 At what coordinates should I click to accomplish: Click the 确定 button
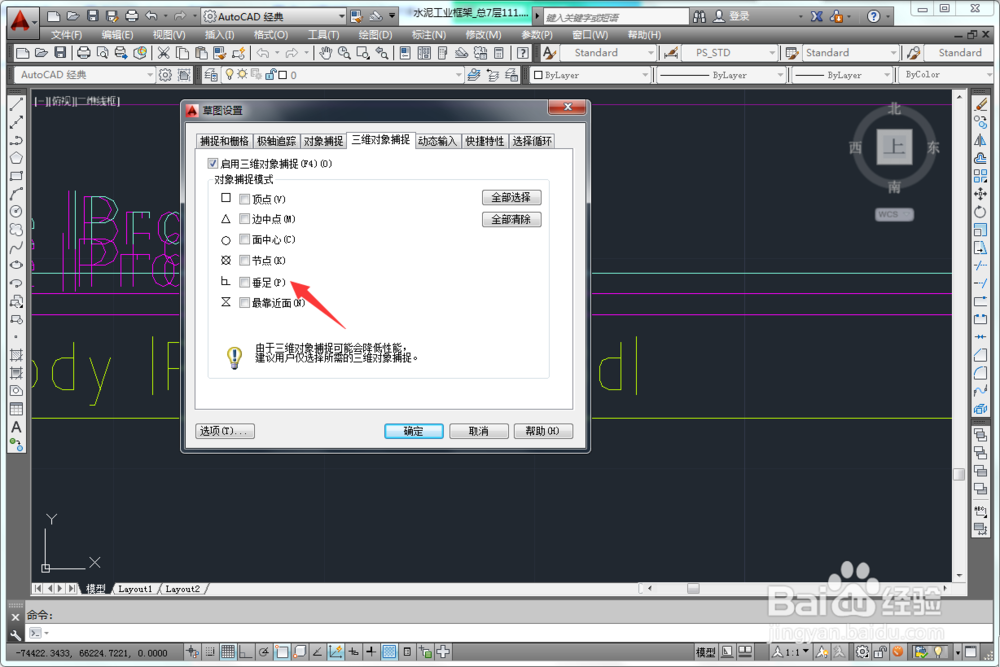click(414, 431)
